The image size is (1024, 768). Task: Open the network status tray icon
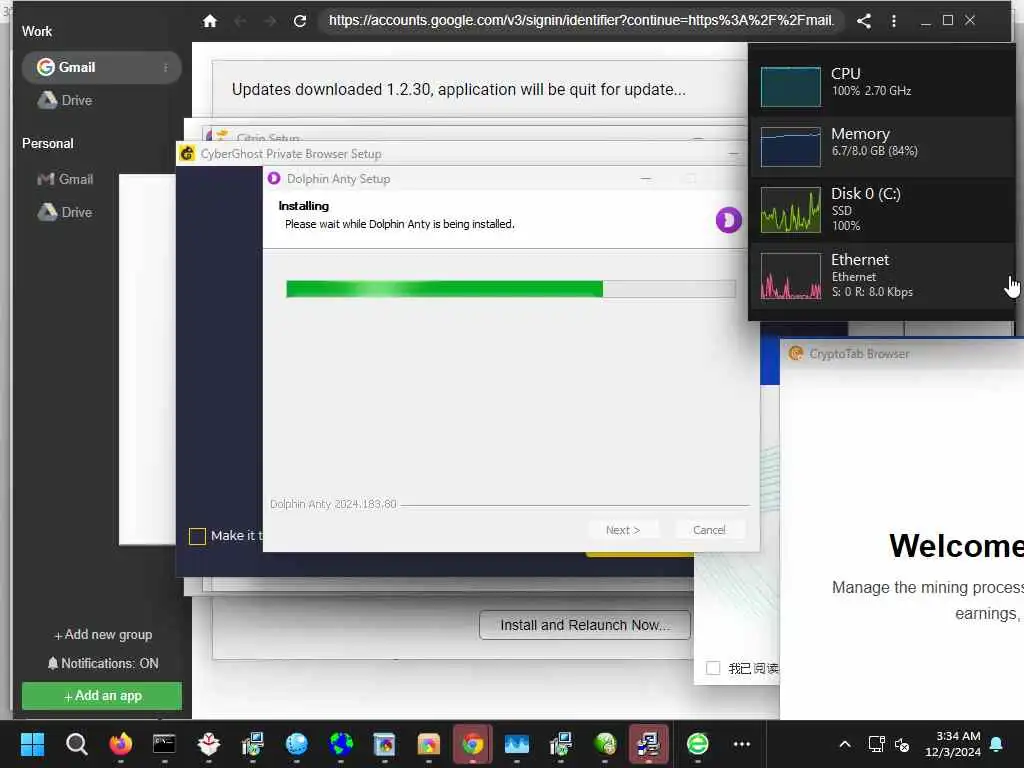[x=876, y=744]
